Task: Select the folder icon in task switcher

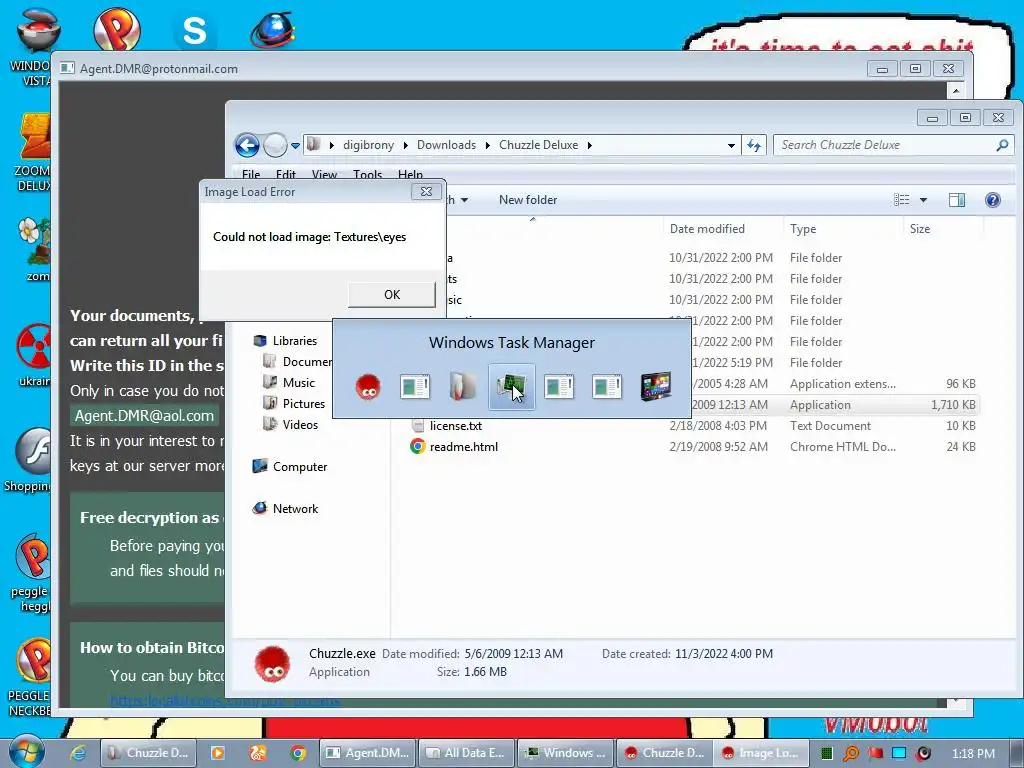Action: click(462, 387)
